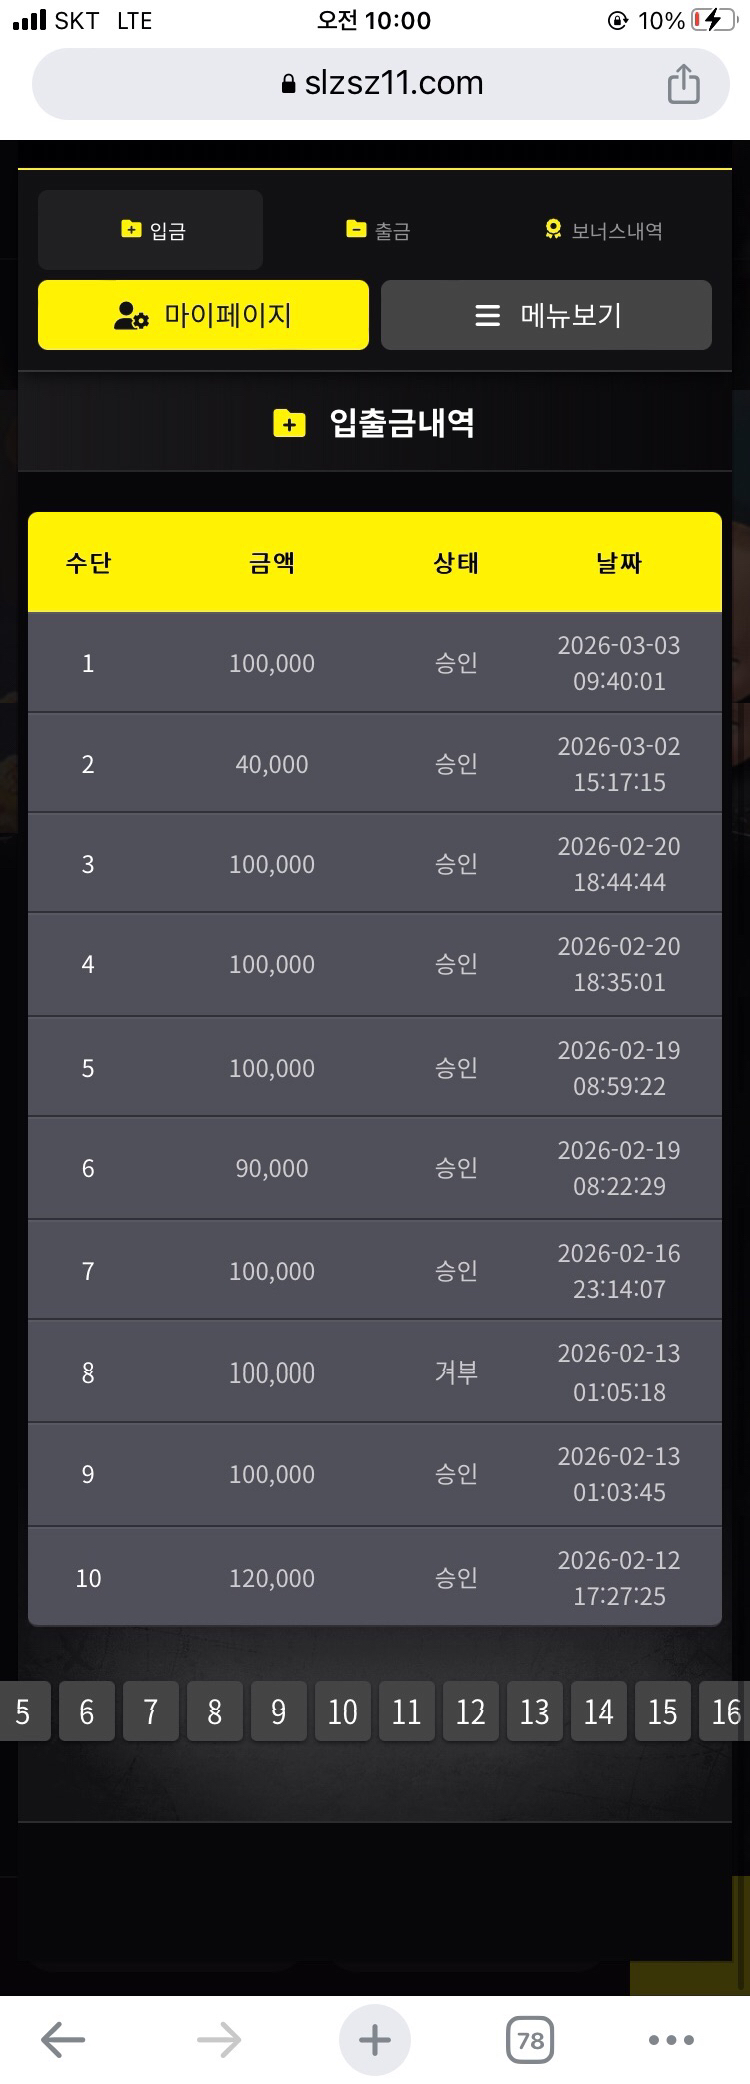
Task: Open a new tab with plus icon
Action: 375,2039
